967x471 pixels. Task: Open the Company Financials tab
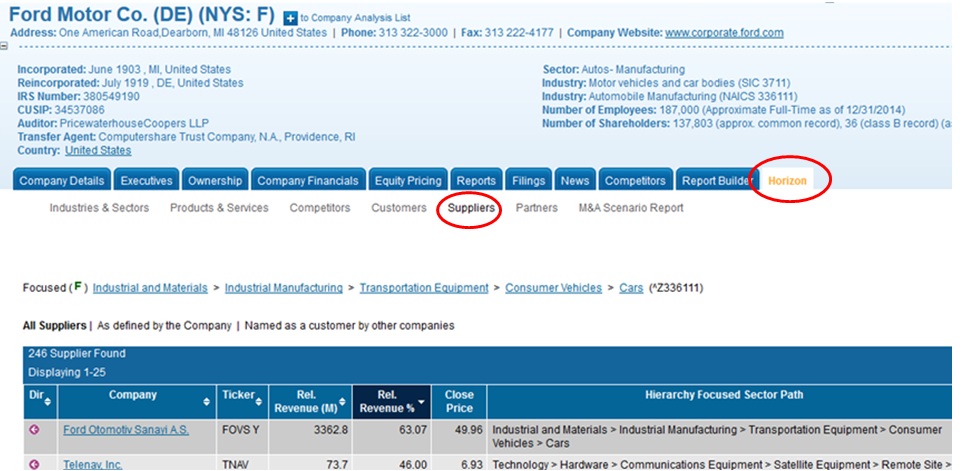(x=308, y=181)
